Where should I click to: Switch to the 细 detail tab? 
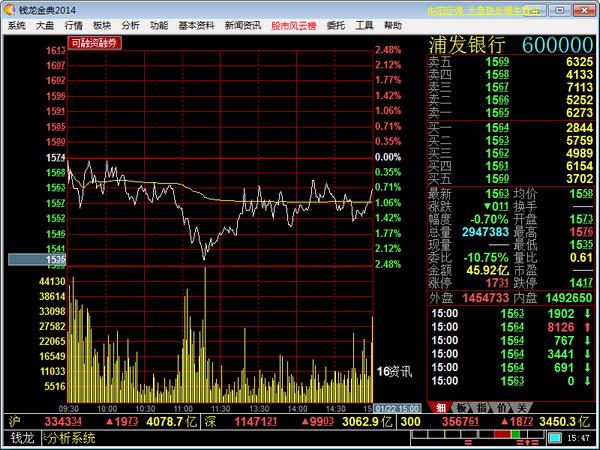(x=441, y=407)
